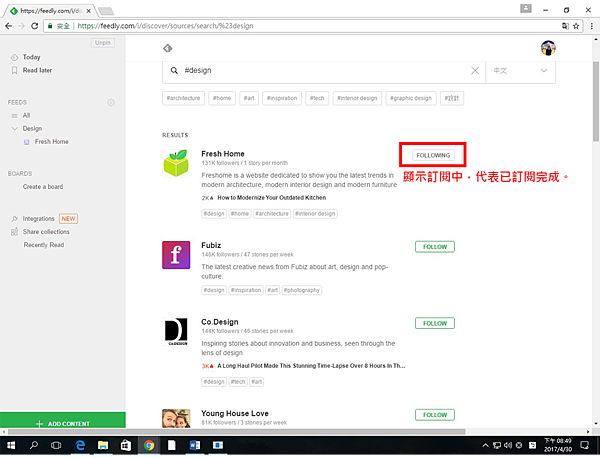Image resolution: width=600 pixels, height=458 pixels.
Task: Open the Chrome three-dot menu
Action: (x=592, y=26)
